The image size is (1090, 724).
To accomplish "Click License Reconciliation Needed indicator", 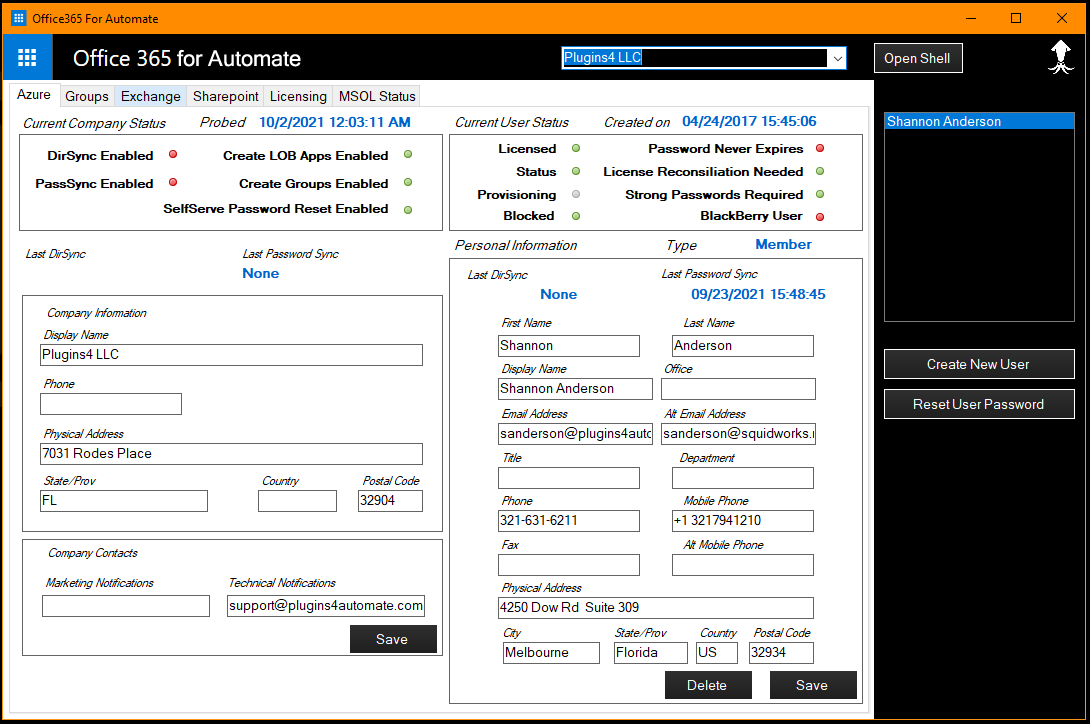I will coord(820,171).
